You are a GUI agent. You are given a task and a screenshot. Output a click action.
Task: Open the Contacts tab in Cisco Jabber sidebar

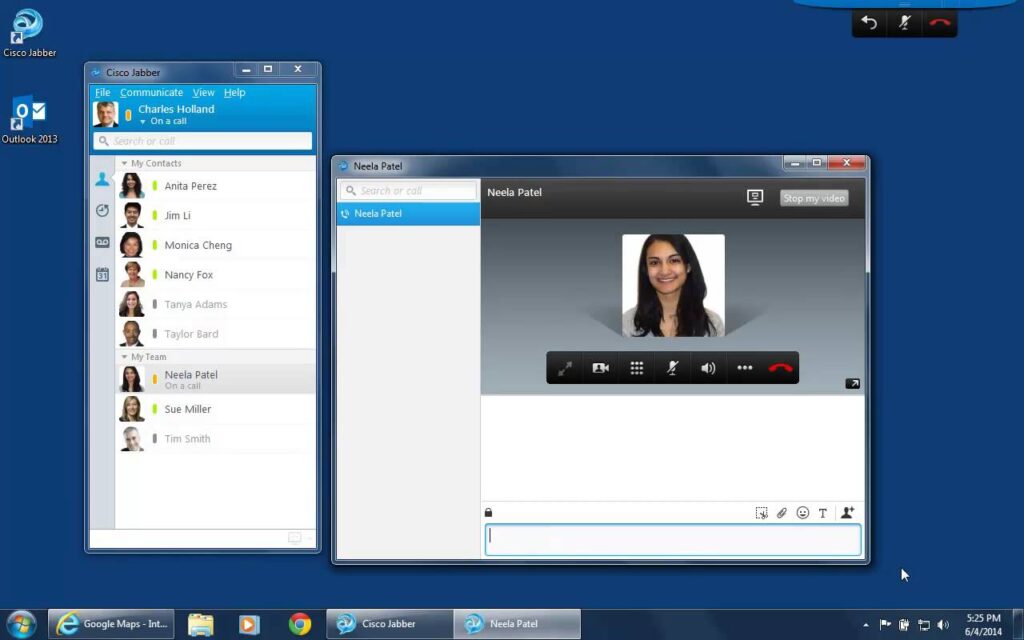coord(103,179)
